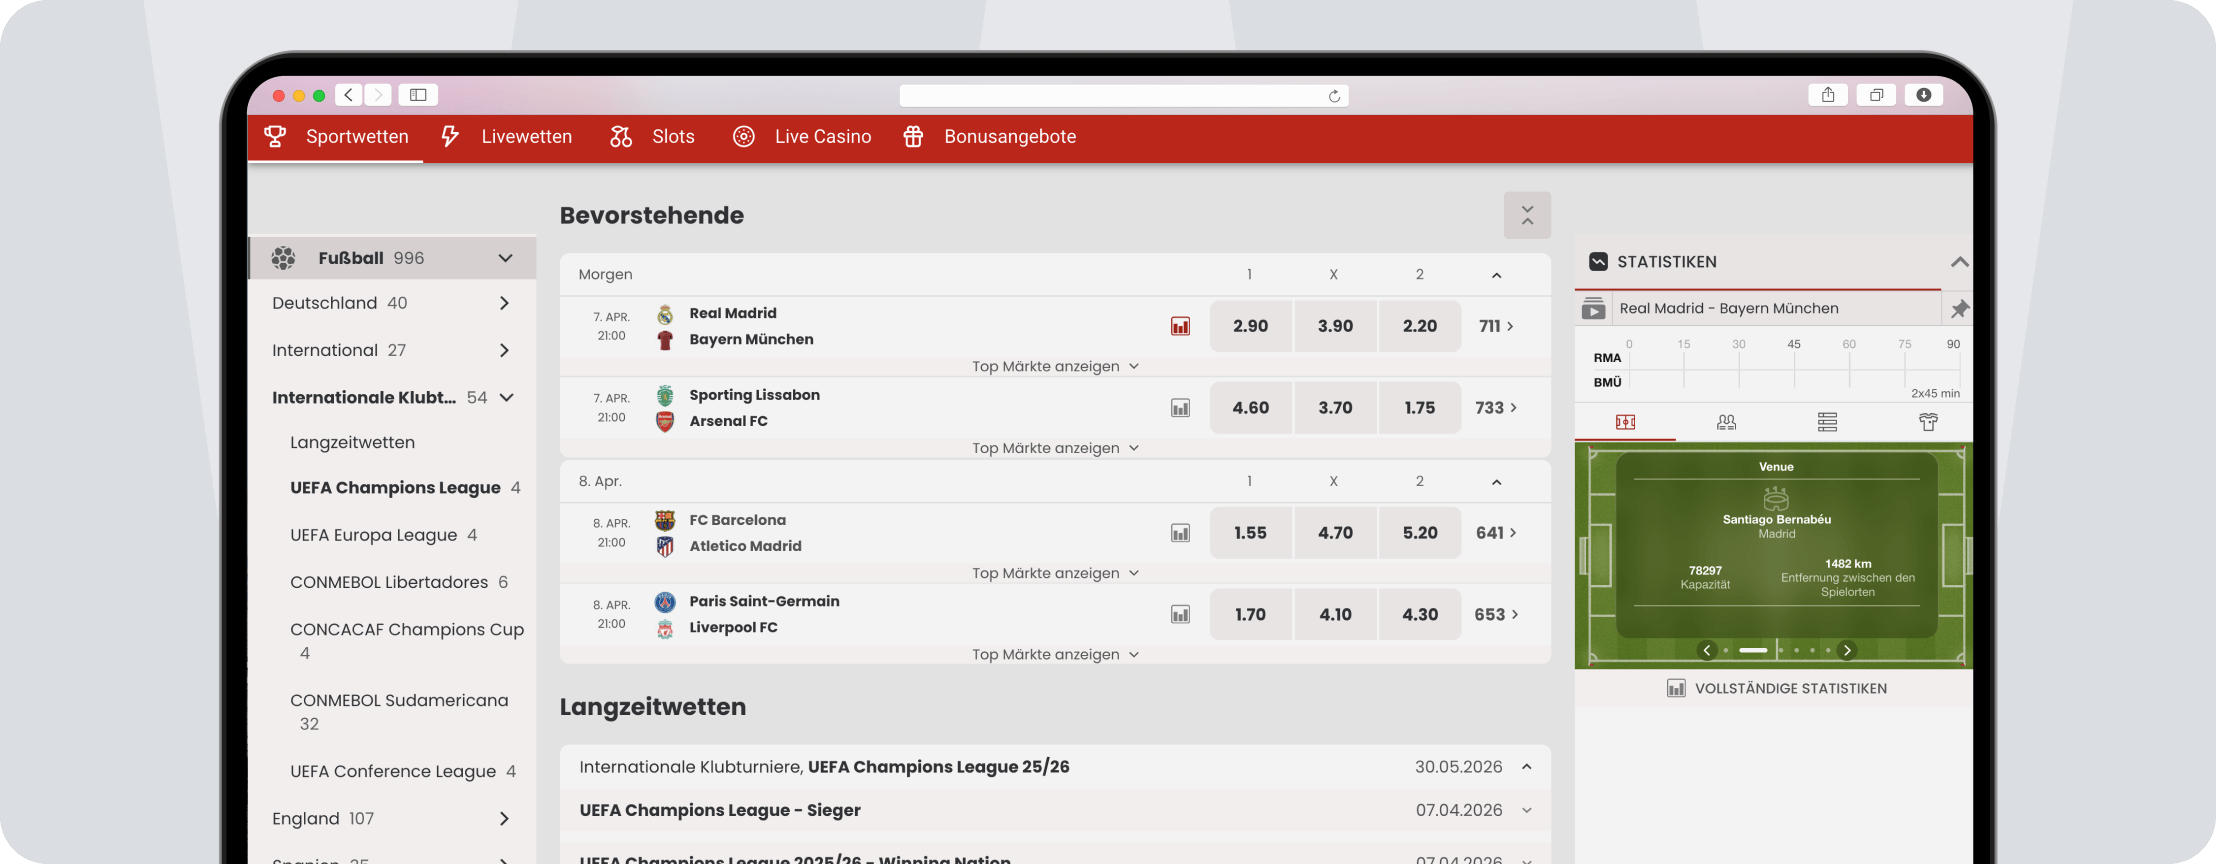The height and width of the screenshot is (864, 2216).
Task: Open Langzeitwetten in sidebar
Action: pyautogui.click(x=352, y=442)
